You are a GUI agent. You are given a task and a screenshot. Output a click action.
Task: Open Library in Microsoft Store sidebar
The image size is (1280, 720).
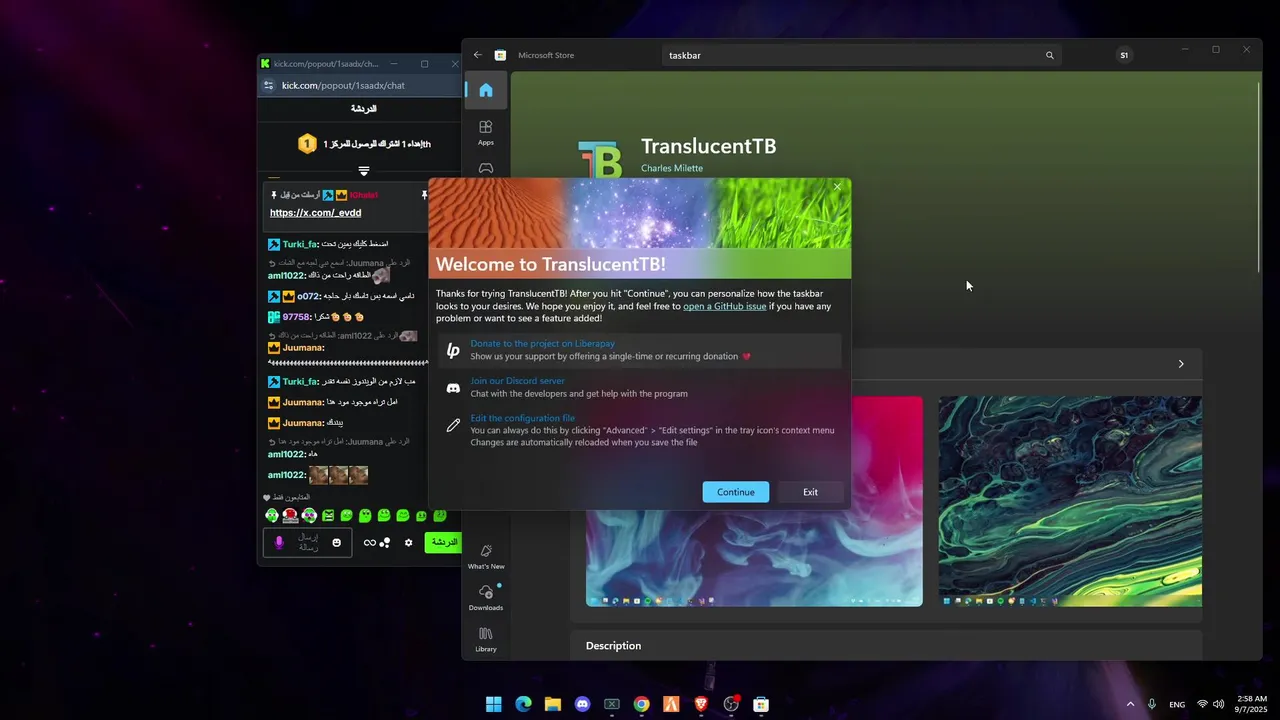486,639
